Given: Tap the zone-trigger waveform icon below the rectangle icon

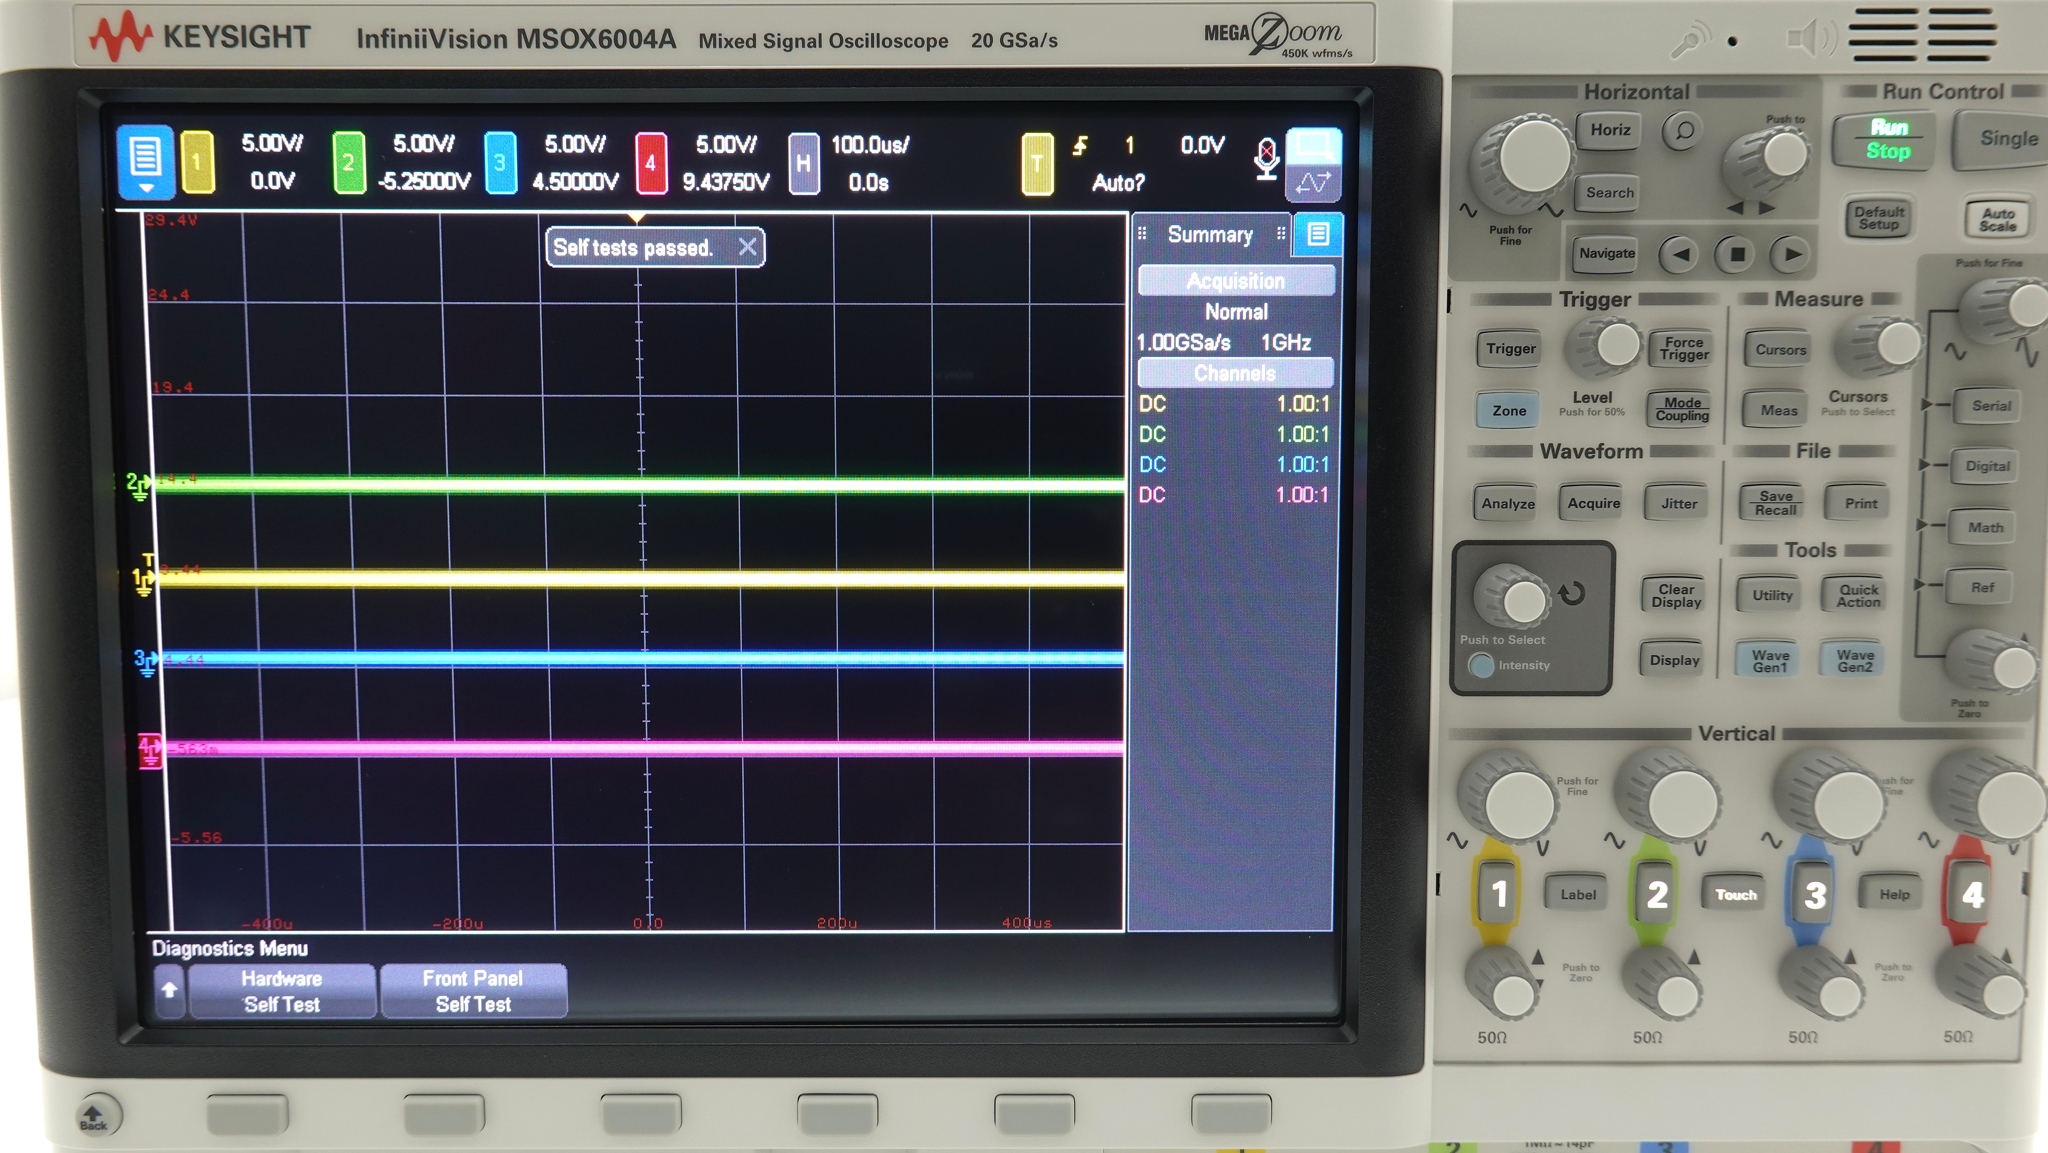Looking at the screenshot, I should [x=1313, y=183].
